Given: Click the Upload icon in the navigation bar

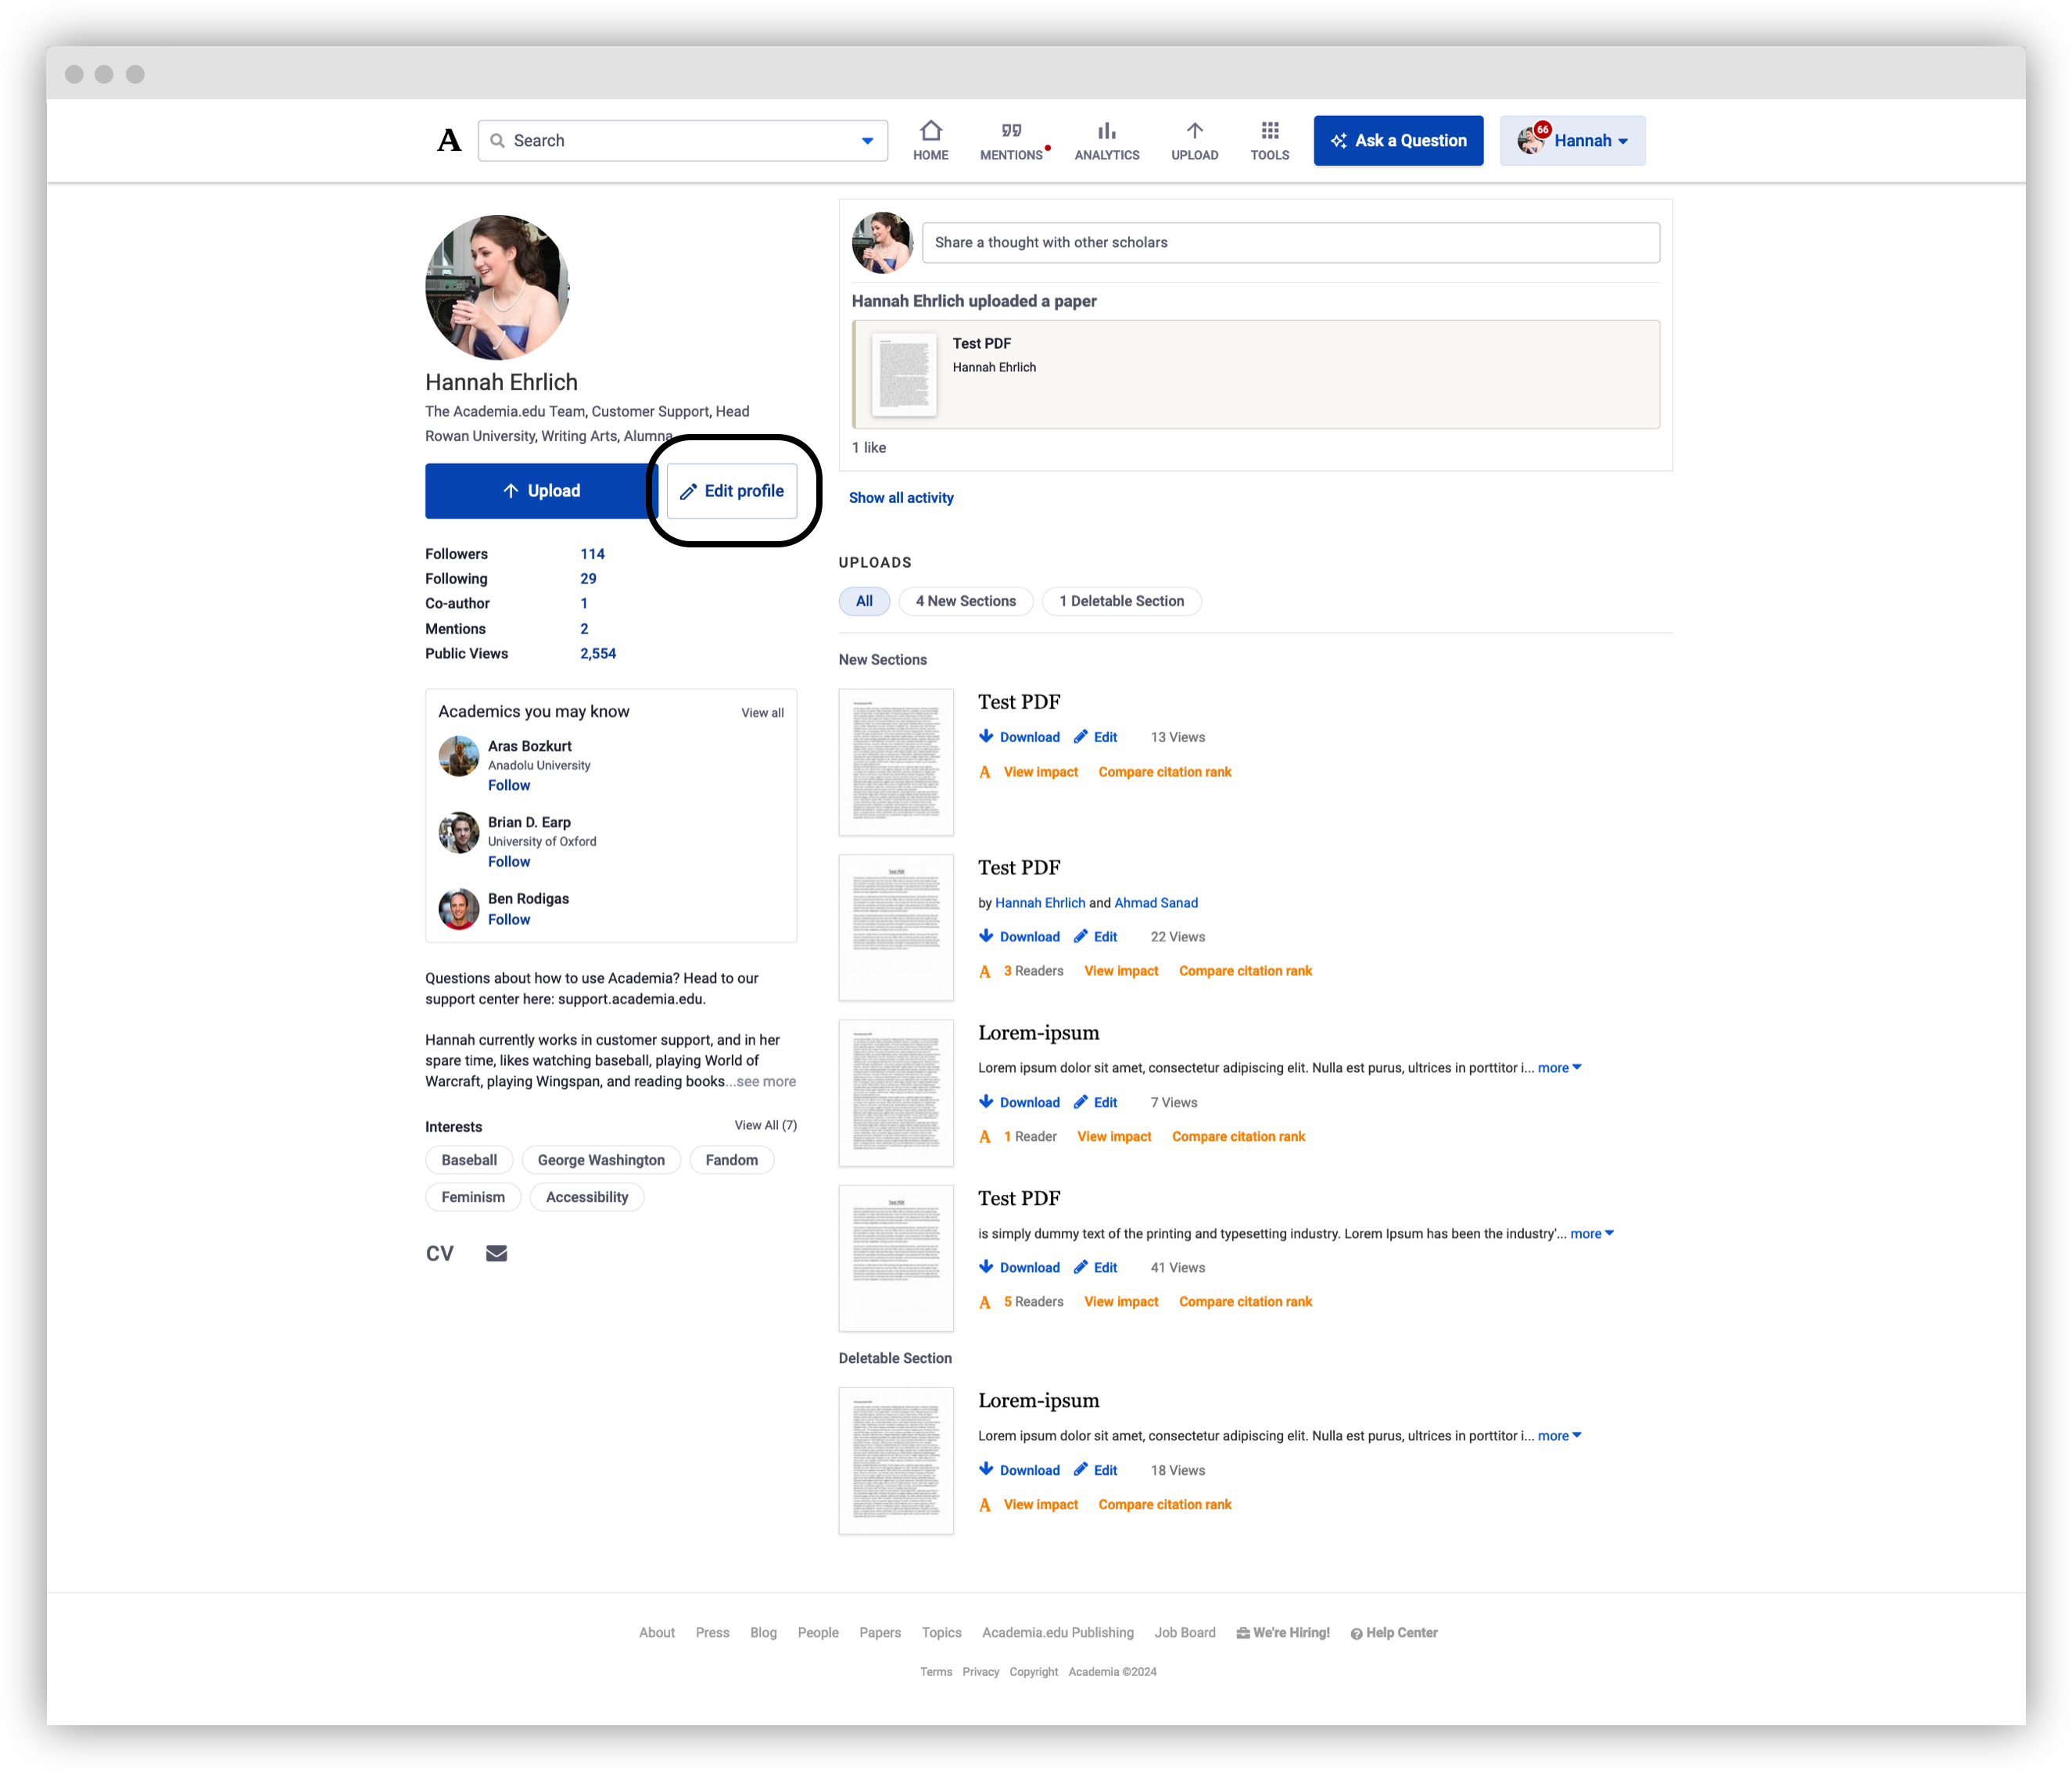Looking at the screenshot, I should coord(1195,140).
